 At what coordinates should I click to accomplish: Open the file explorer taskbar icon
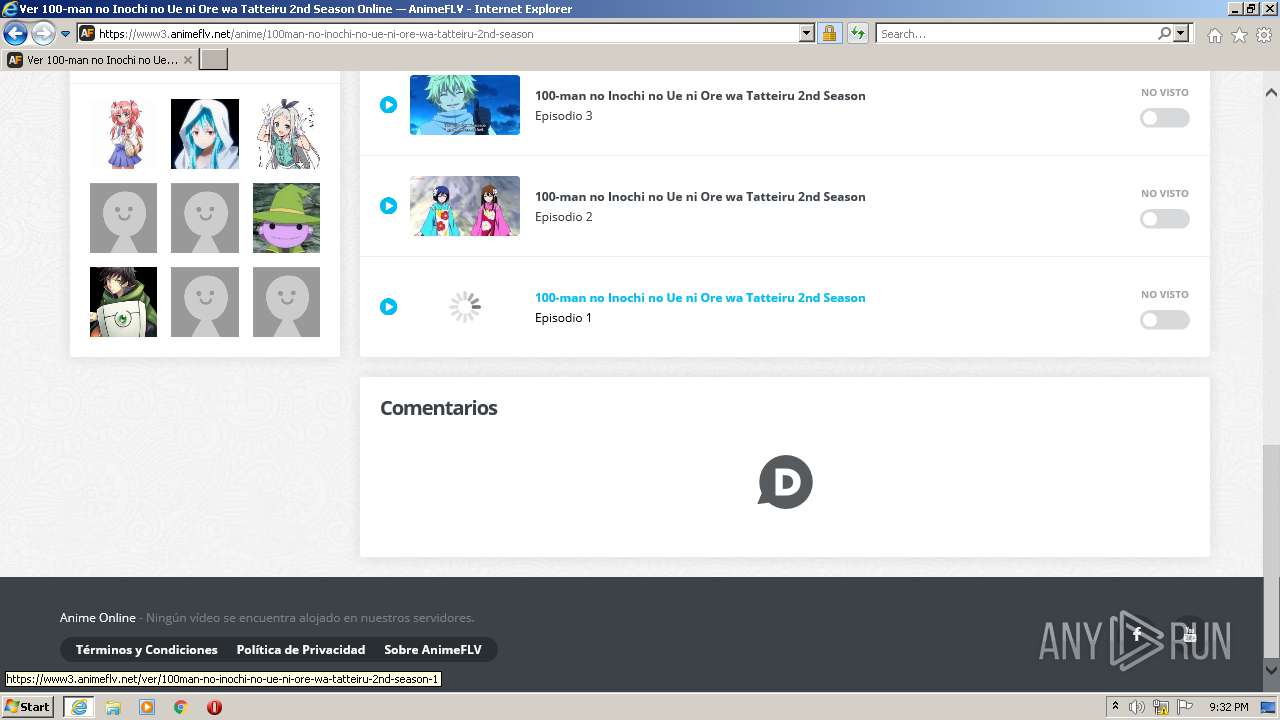(x=113, y=707)
